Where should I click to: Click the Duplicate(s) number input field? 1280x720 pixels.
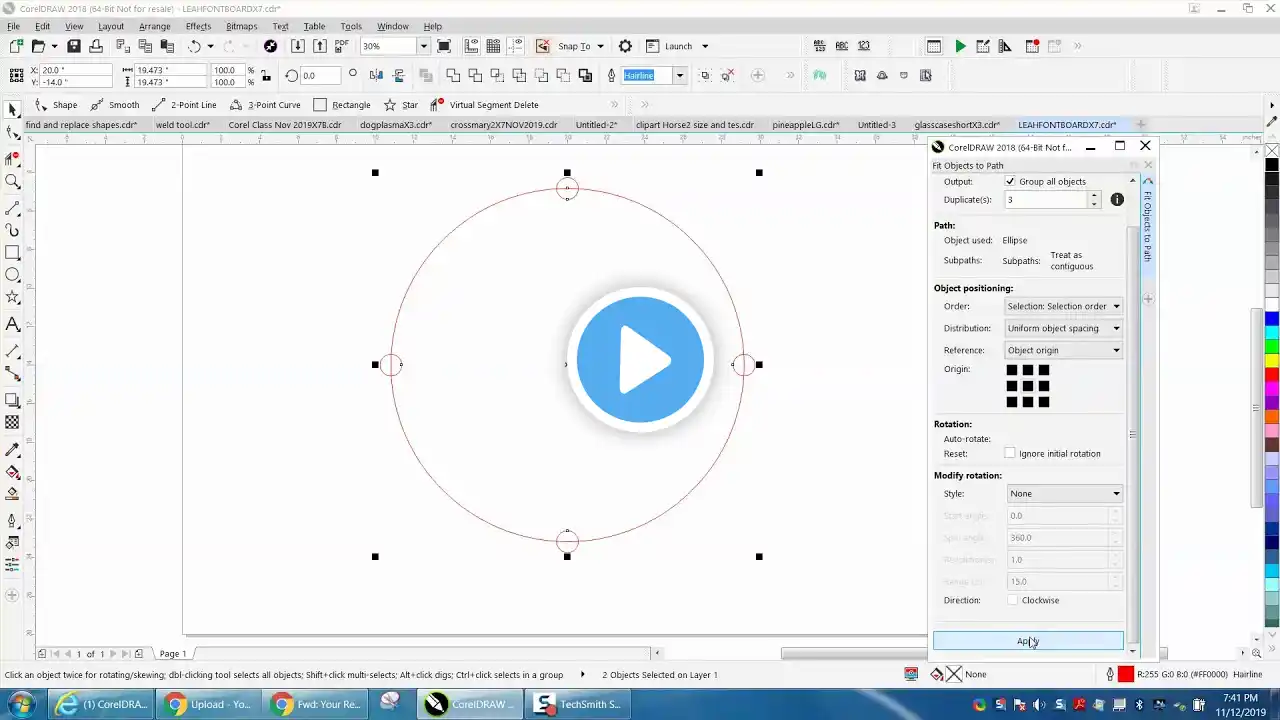1046,200
